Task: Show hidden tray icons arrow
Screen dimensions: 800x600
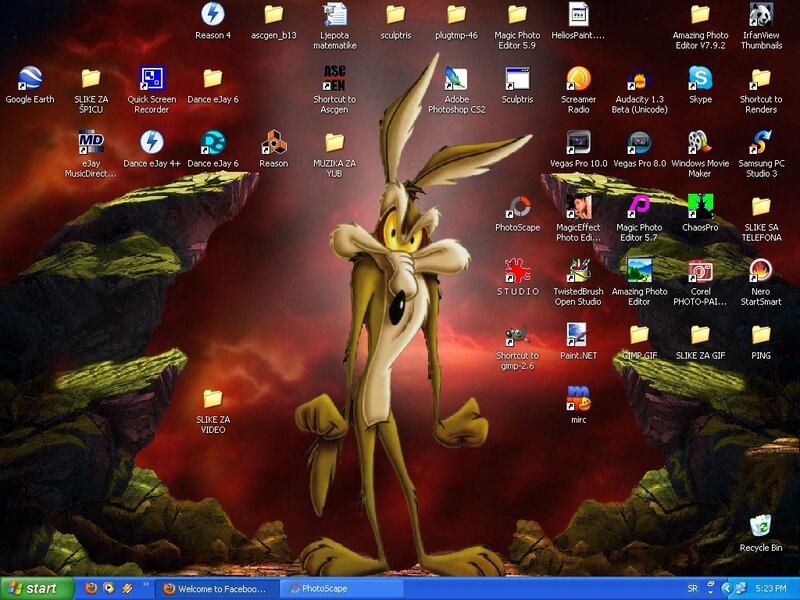Action: point(727,588)
